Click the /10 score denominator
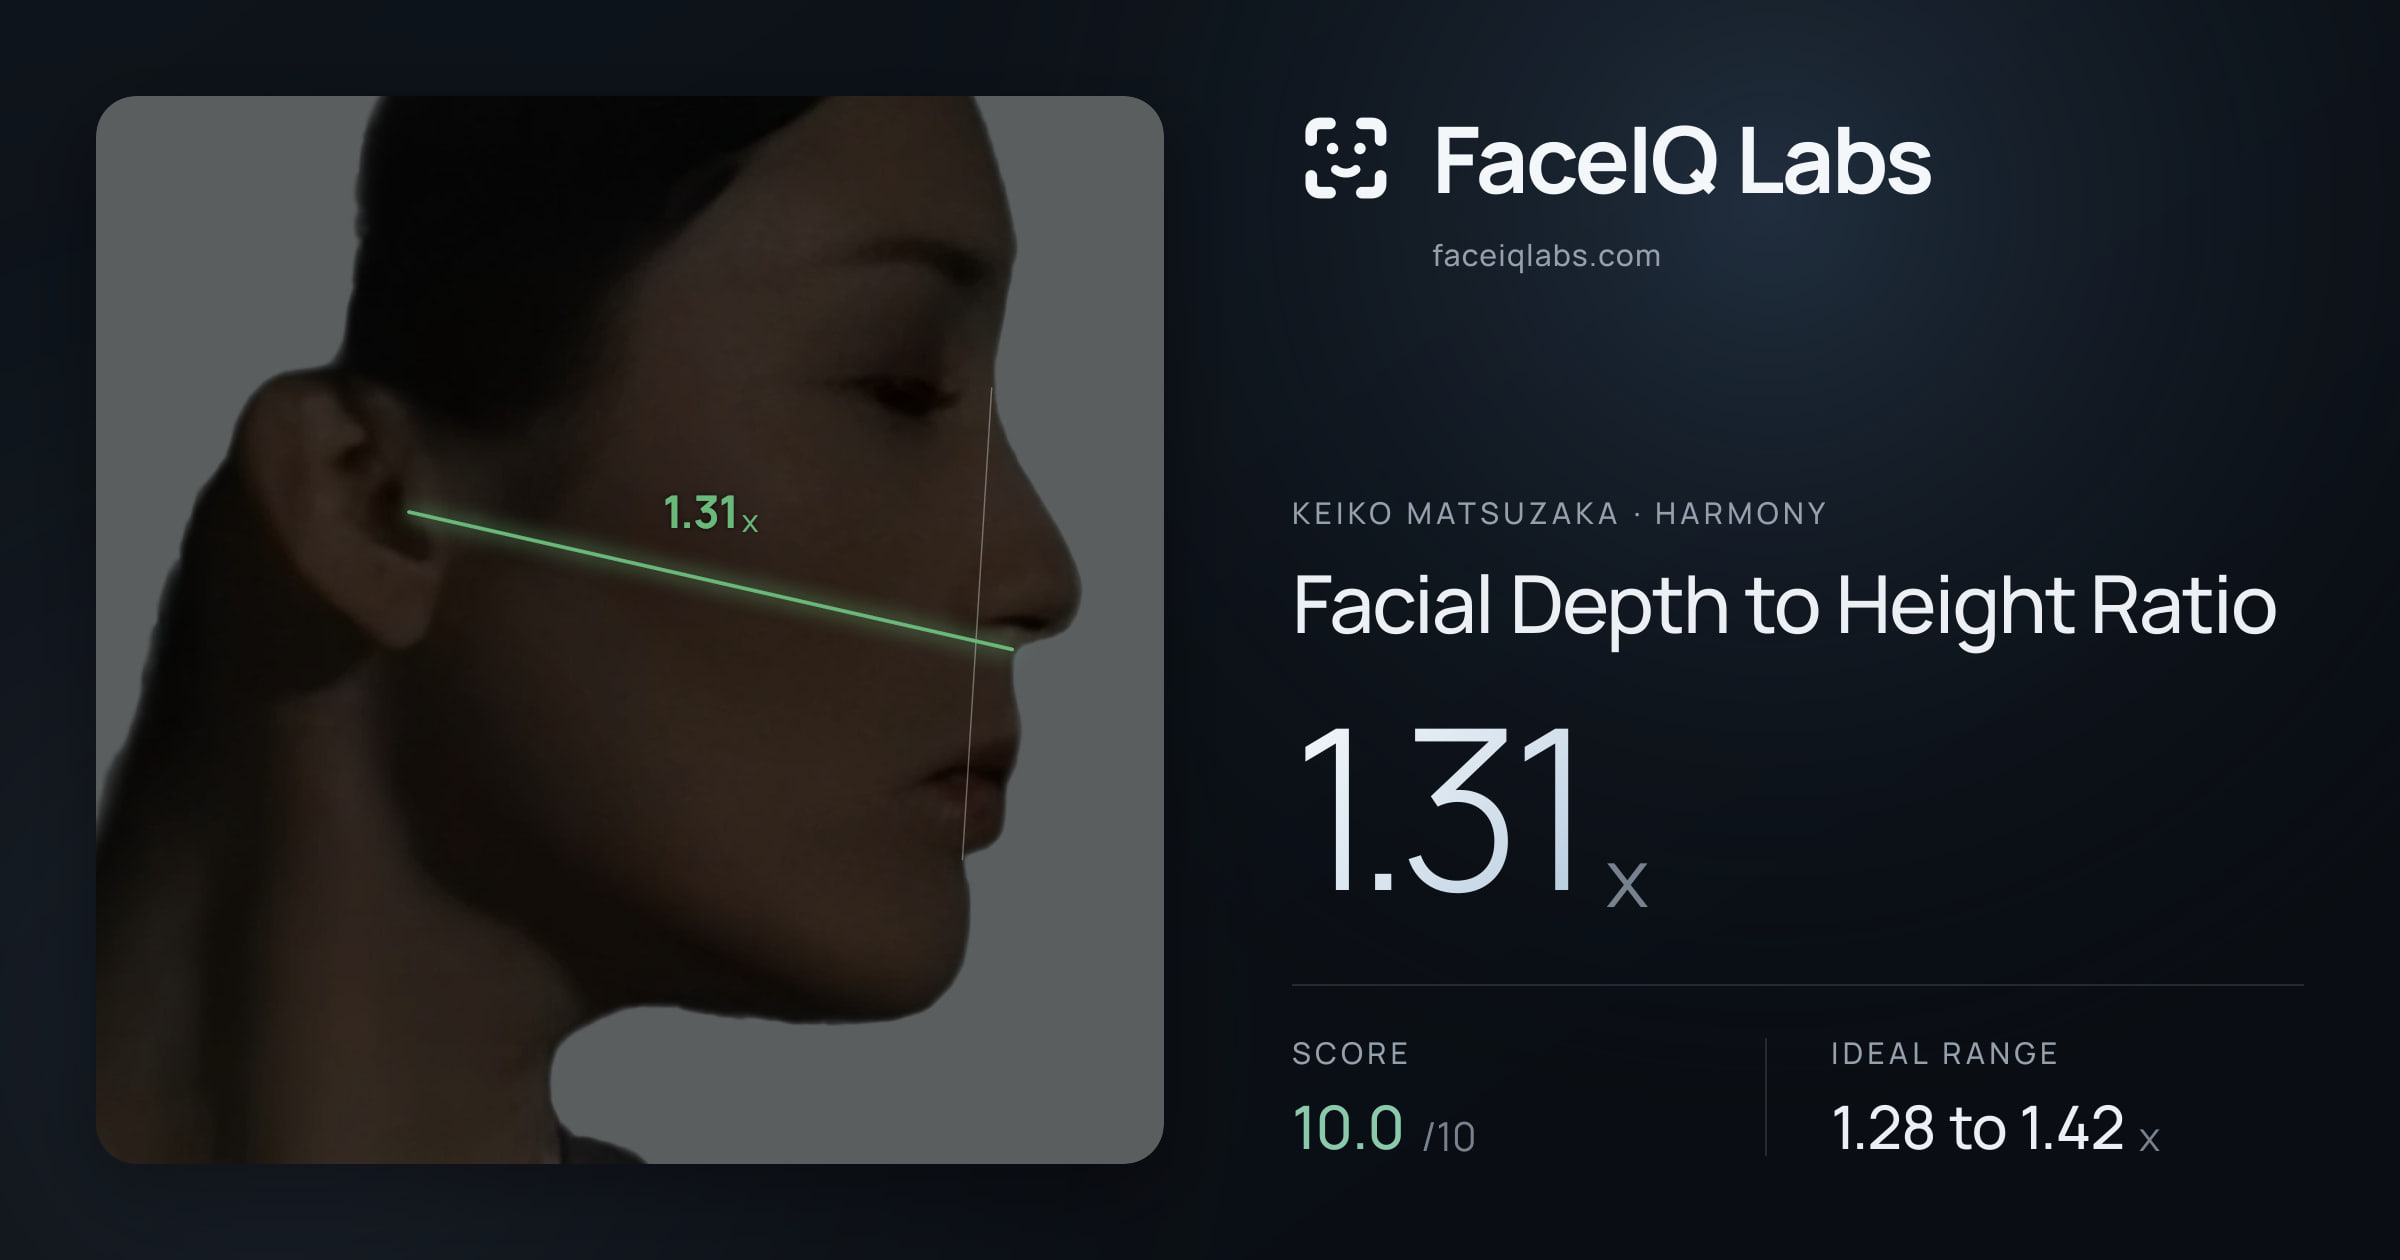The height and width of the screenshot is (1260, 2400). coord(1449,1137)
